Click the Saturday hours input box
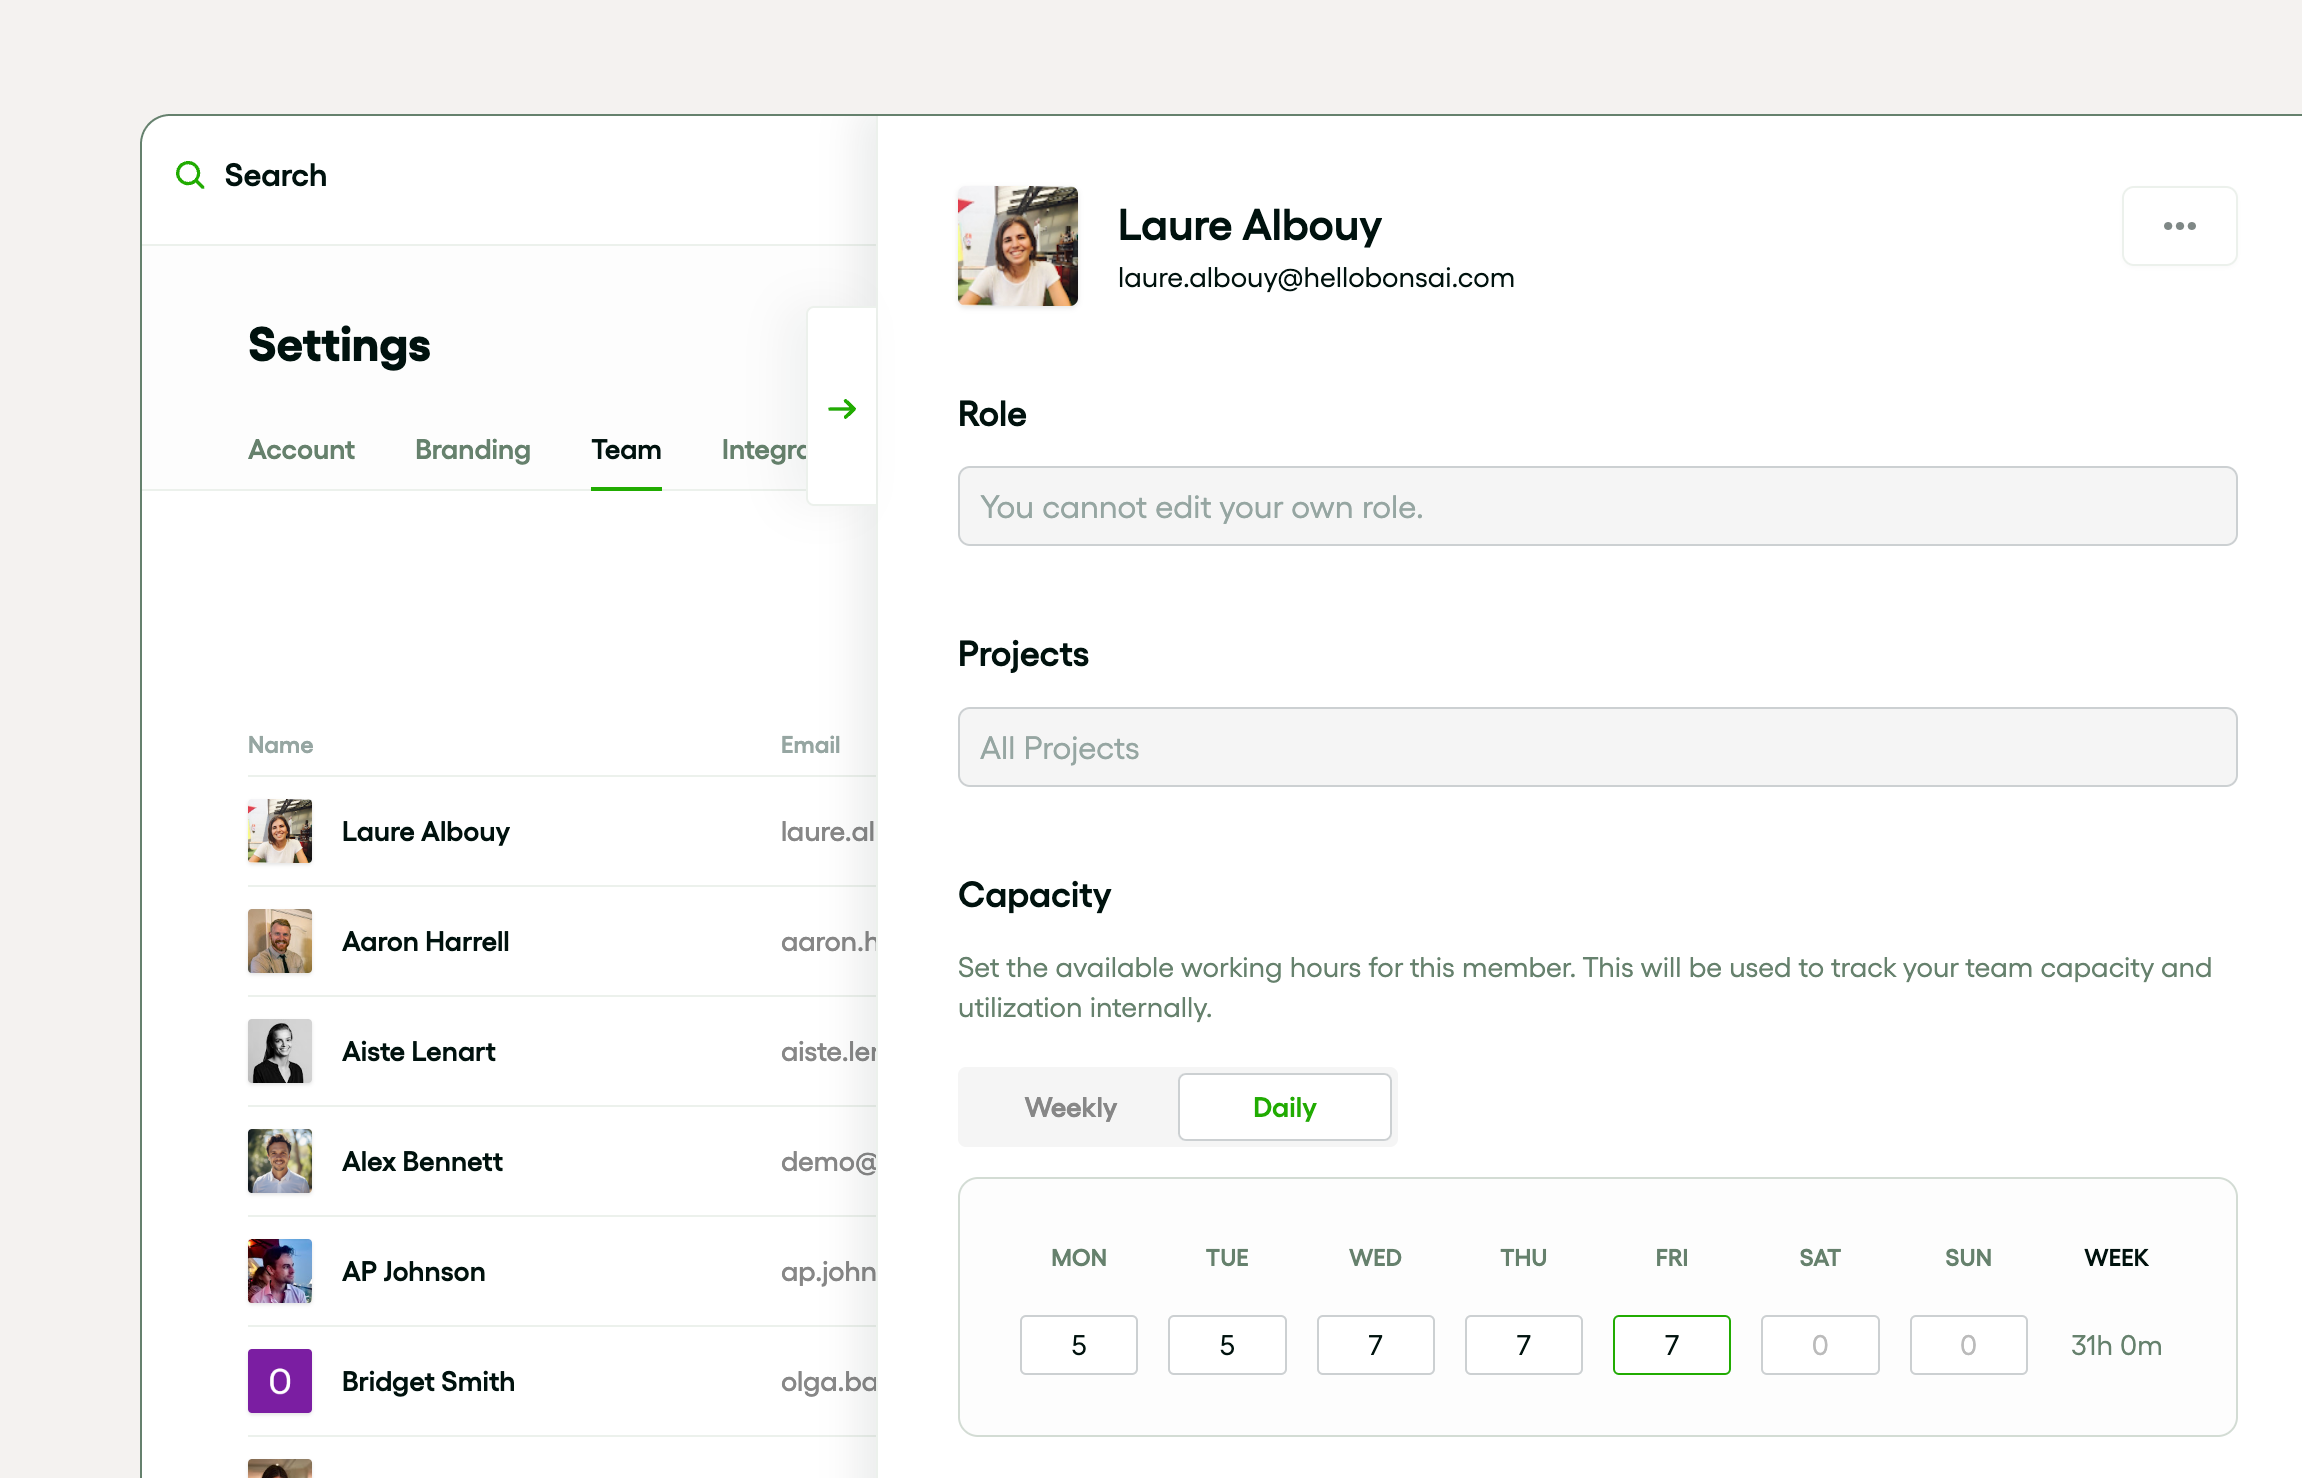Image resolution: width=2302 pixels, height=1478 pixels. 1819,1345
